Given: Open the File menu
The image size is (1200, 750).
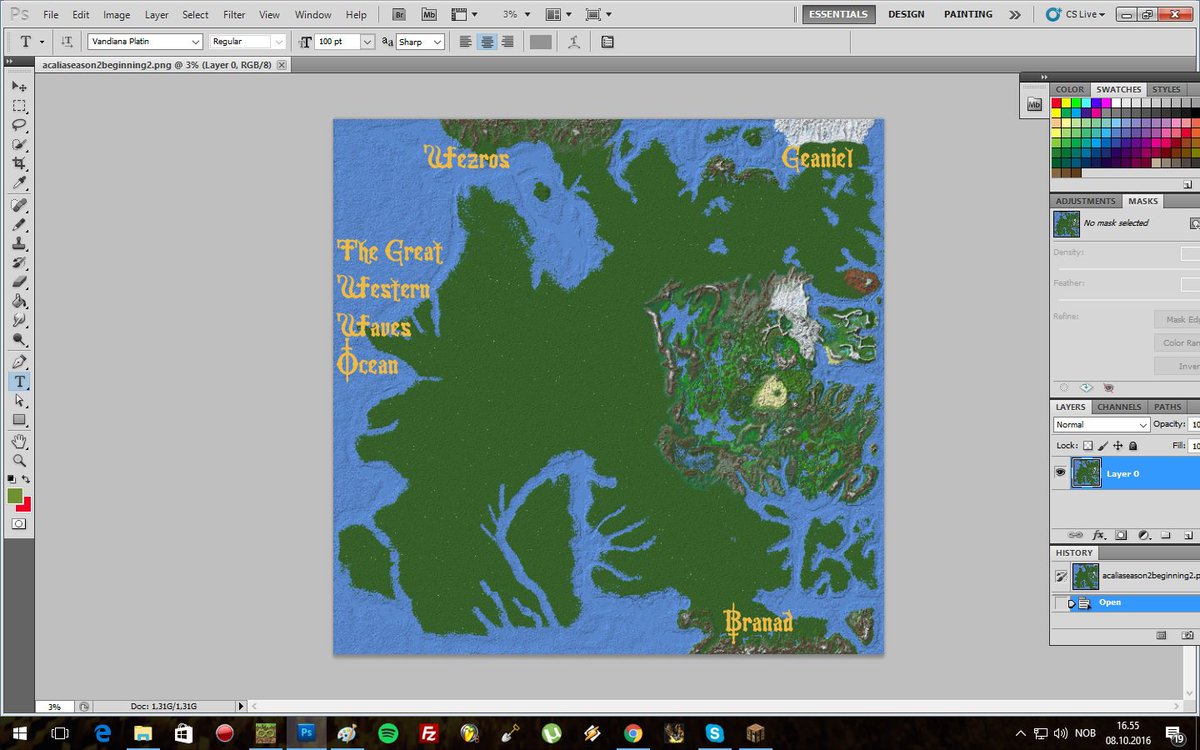Looking at the screenshot, I should 50,15.
